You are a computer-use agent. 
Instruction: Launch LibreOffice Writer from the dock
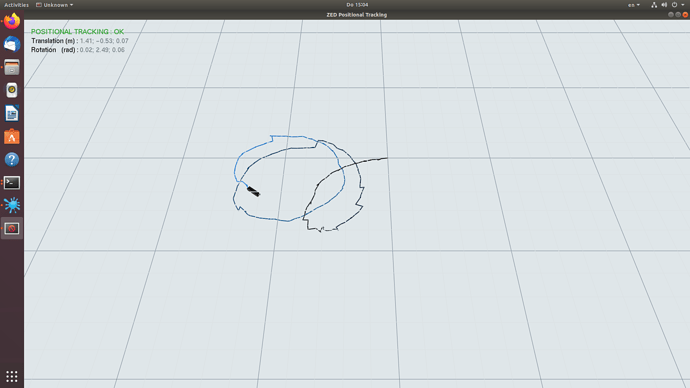coord(12,113)
